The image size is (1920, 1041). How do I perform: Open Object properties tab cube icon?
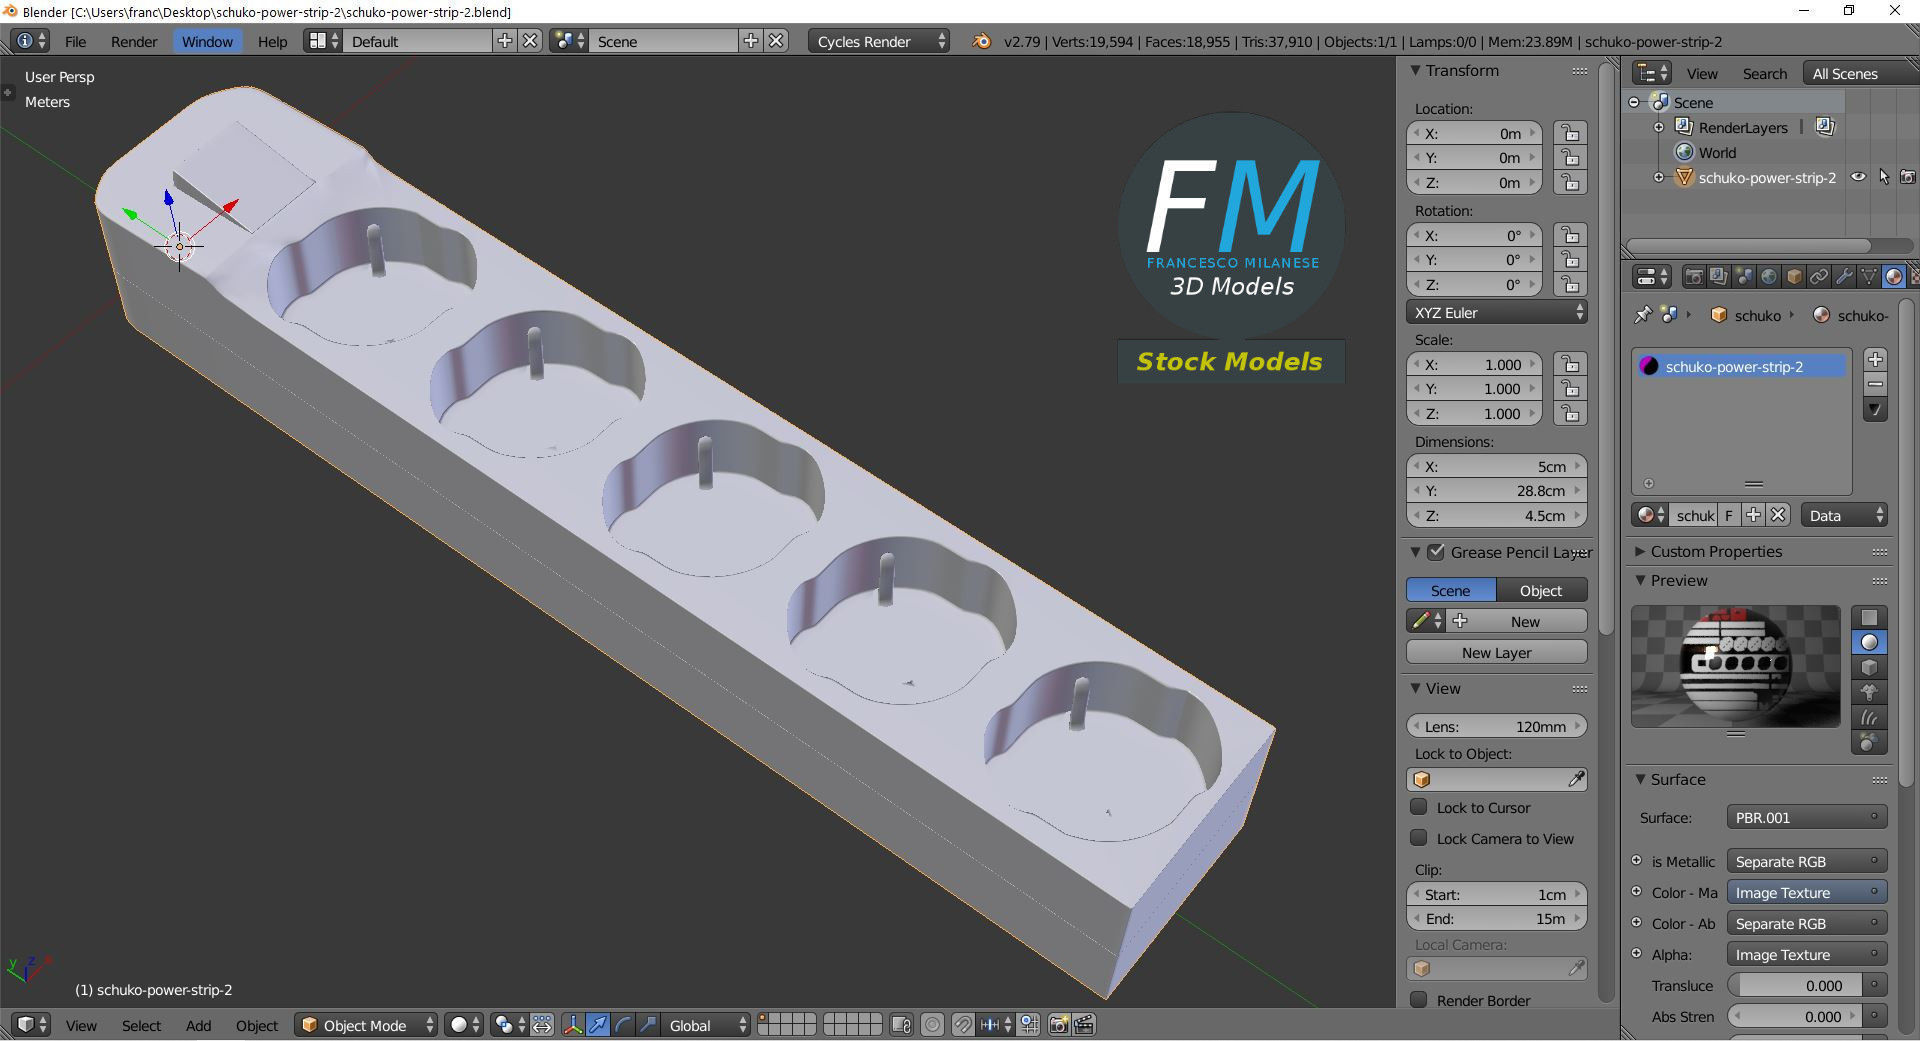pyautogui.click(x=1794, y=276)
